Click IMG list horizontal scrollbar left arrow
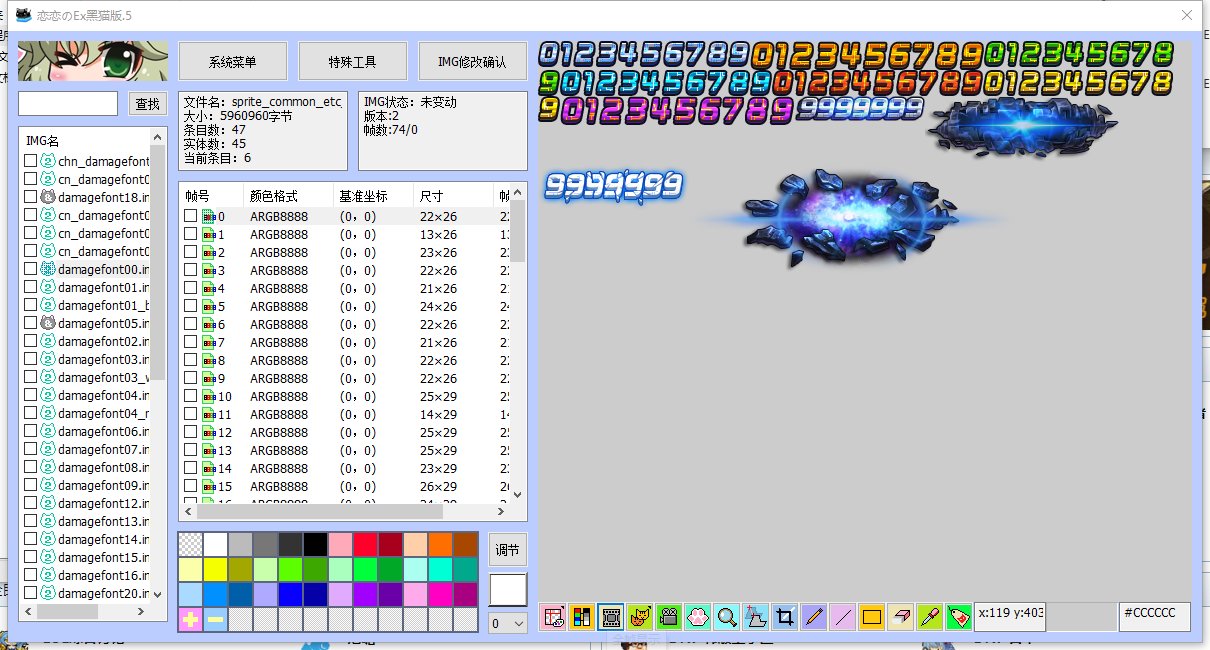Viewport: 1210px width, 650px height. click(28, 611)
